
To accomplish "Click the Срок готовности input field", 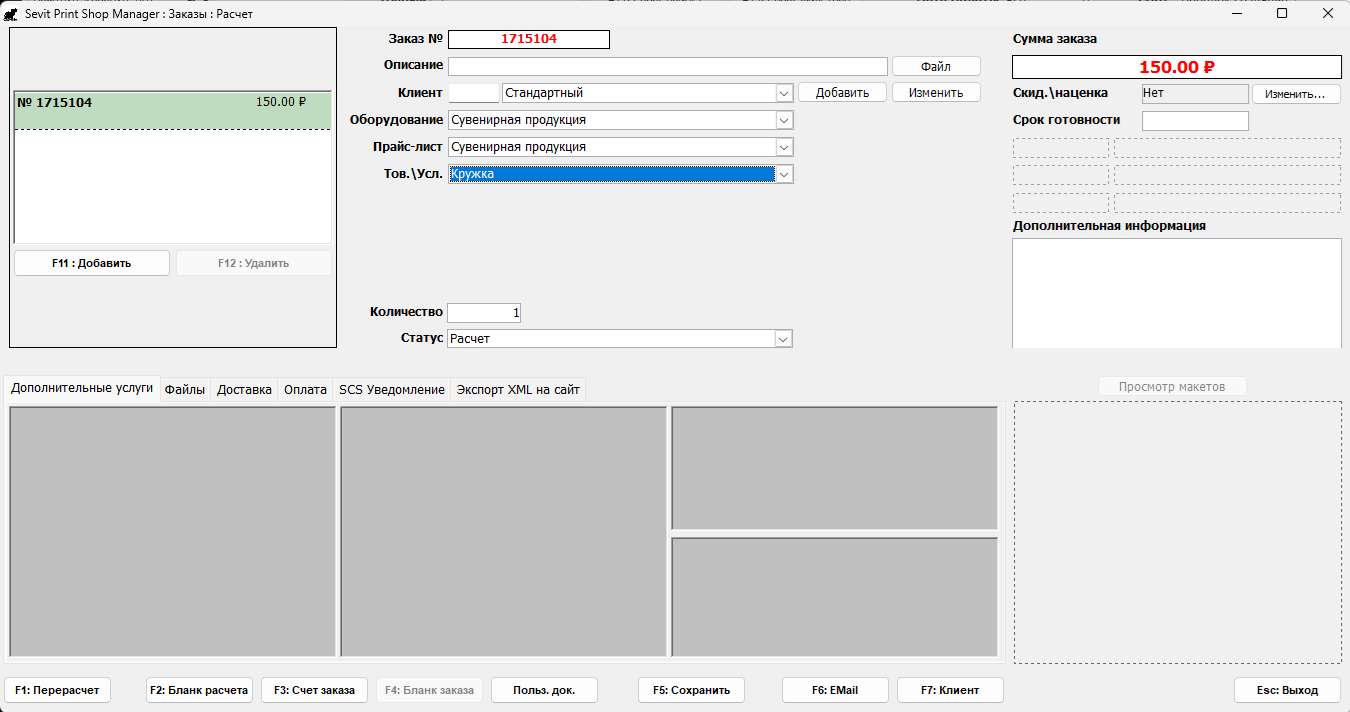I will 1195,121.
